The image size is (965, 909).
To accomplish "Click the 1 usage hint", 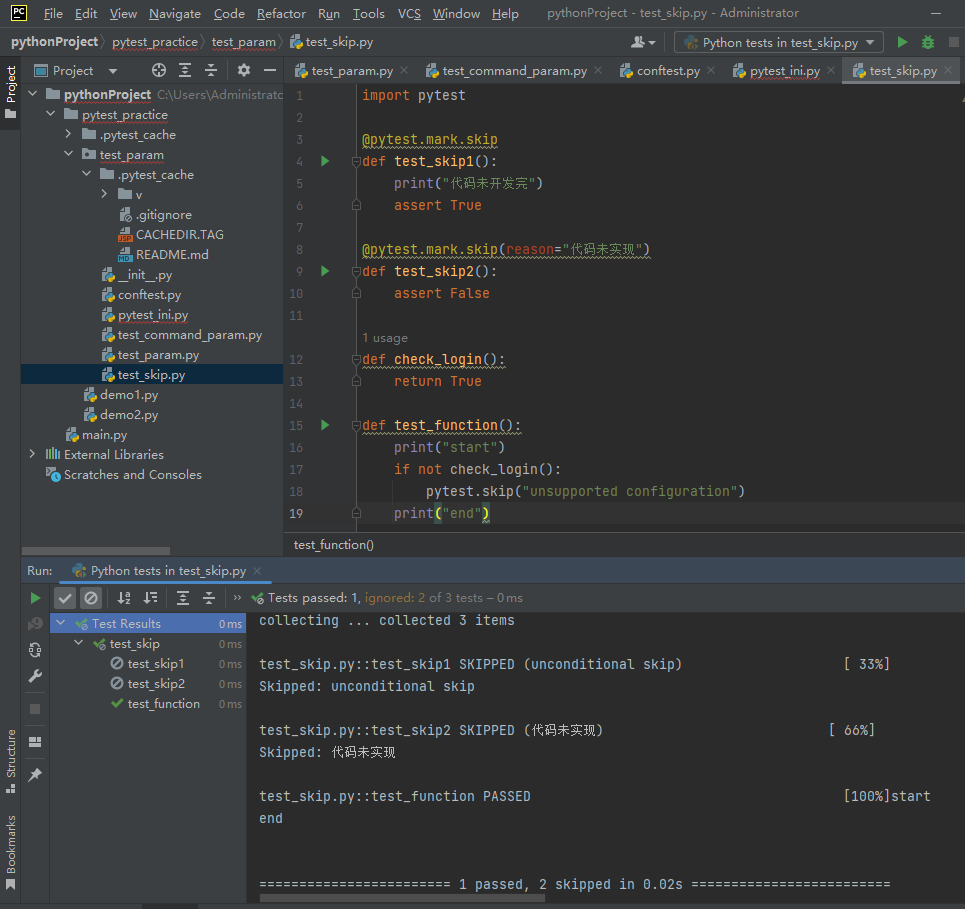I will tap(385, 338).
